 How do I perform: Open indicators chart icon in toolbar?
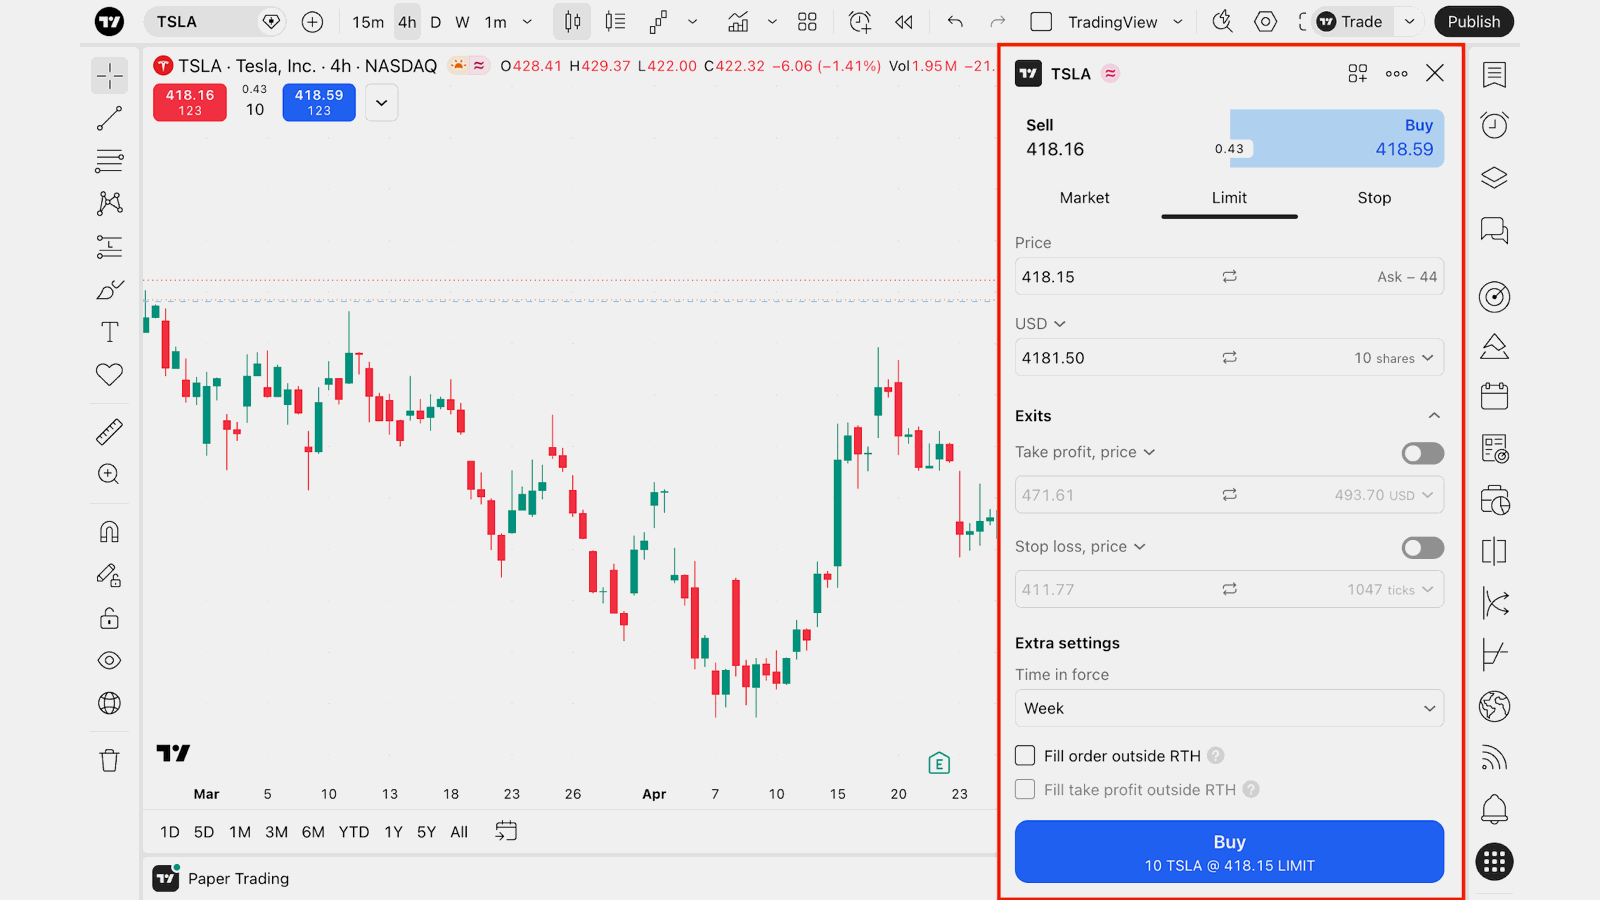738,22
